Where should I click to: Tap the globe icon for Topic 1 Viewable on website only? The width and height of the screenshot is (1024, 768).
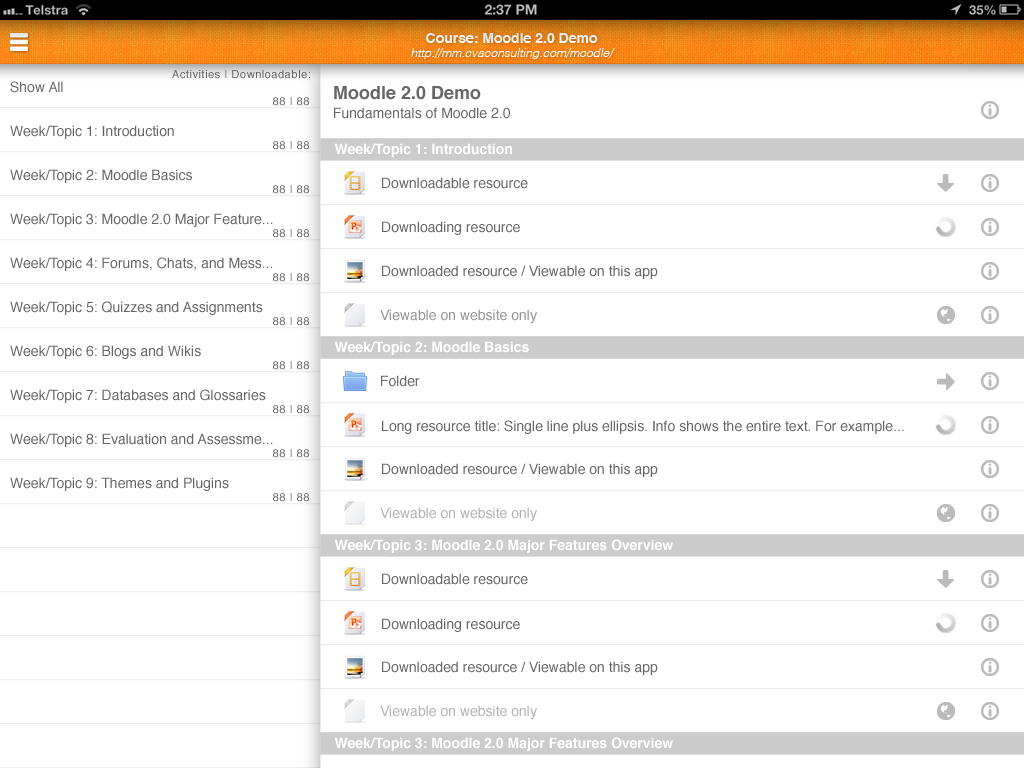[x=945, y=315]
